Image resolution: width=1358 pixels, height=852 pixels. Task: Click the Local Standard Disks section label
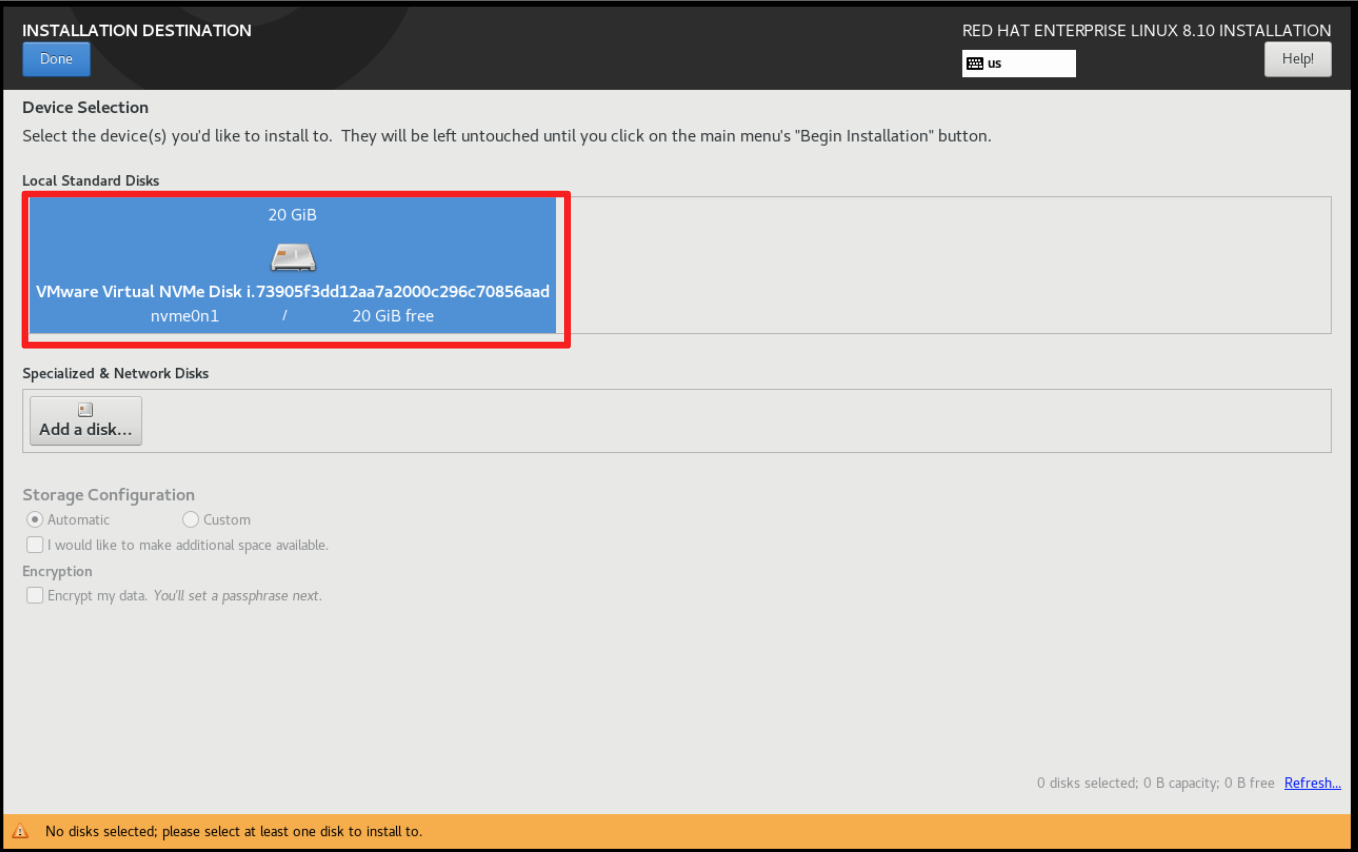(90, 180)
